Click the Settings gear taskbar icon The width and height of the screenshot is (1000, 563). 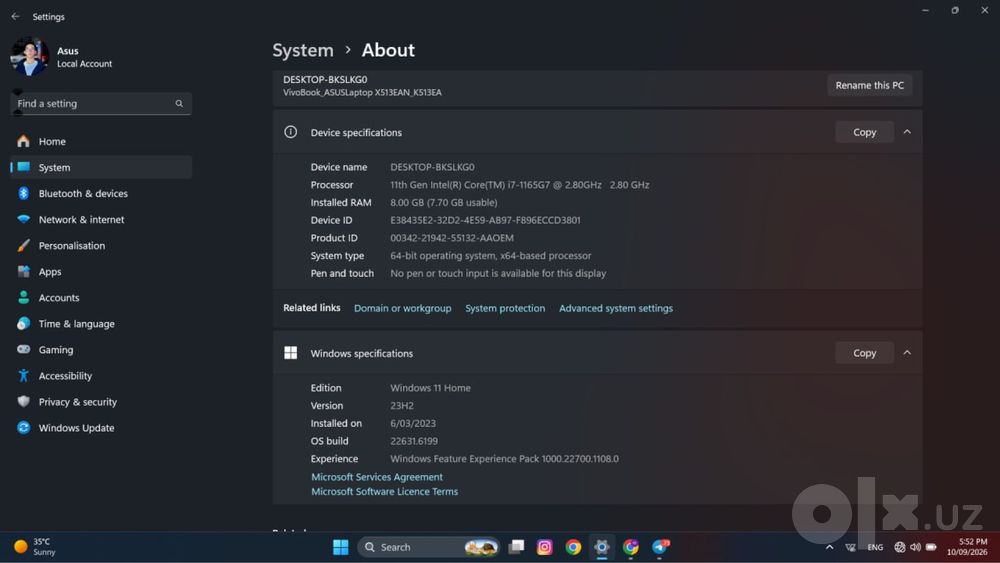602,547
